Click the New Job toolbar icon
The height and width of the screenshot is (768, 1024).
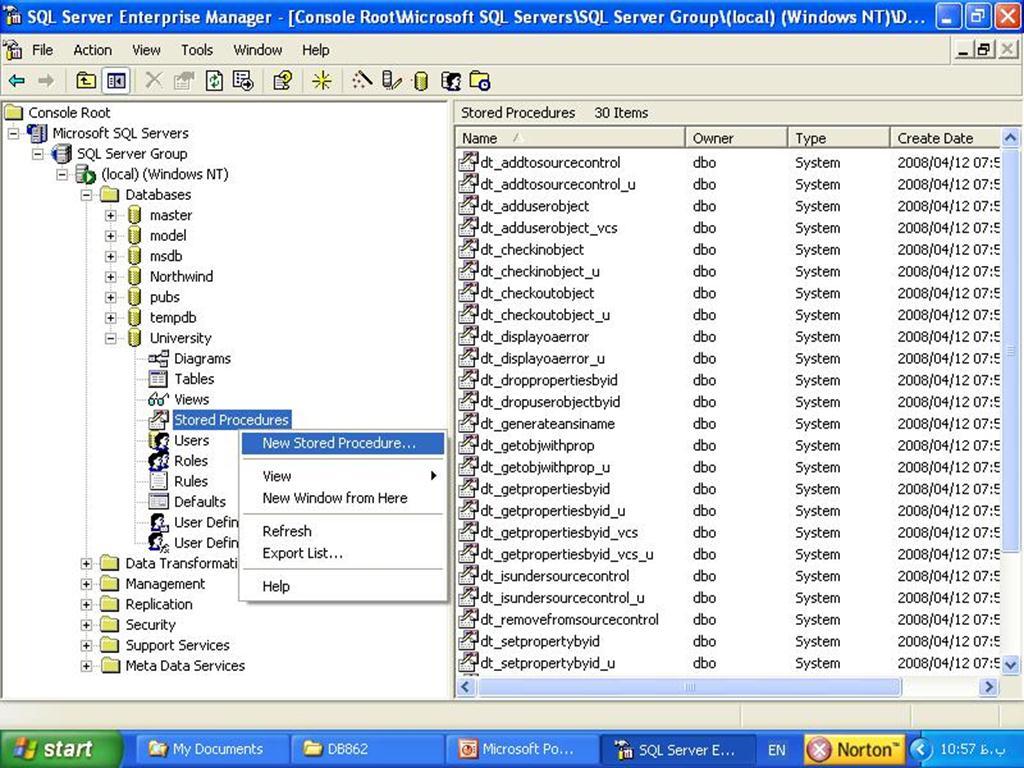pos(480,81)
